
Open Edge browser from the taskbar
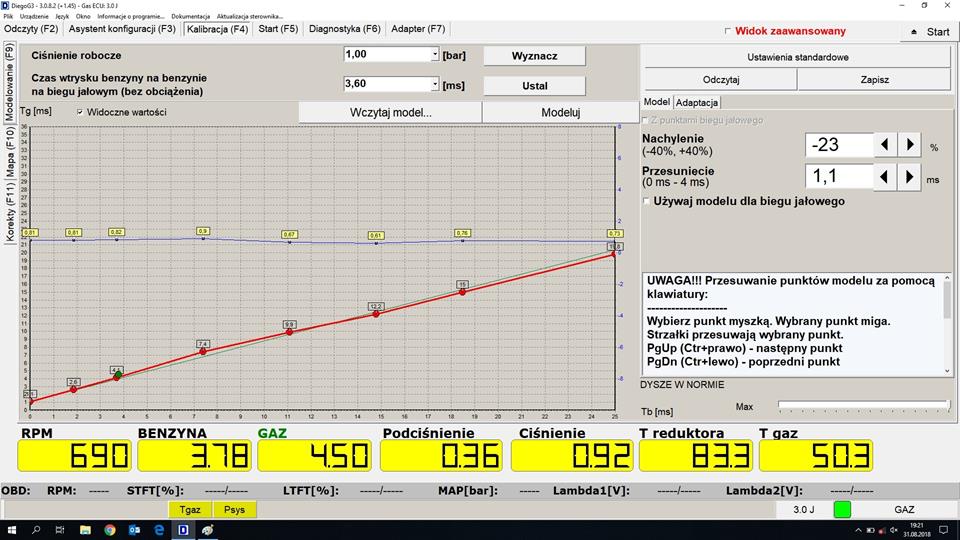[x=159, y=530]
